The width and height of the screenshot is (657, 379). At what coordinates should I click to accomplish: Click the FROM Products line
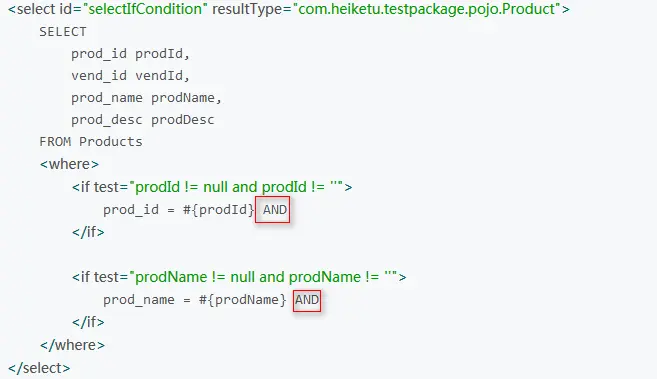pyautogui.click(x=91, y=142)
